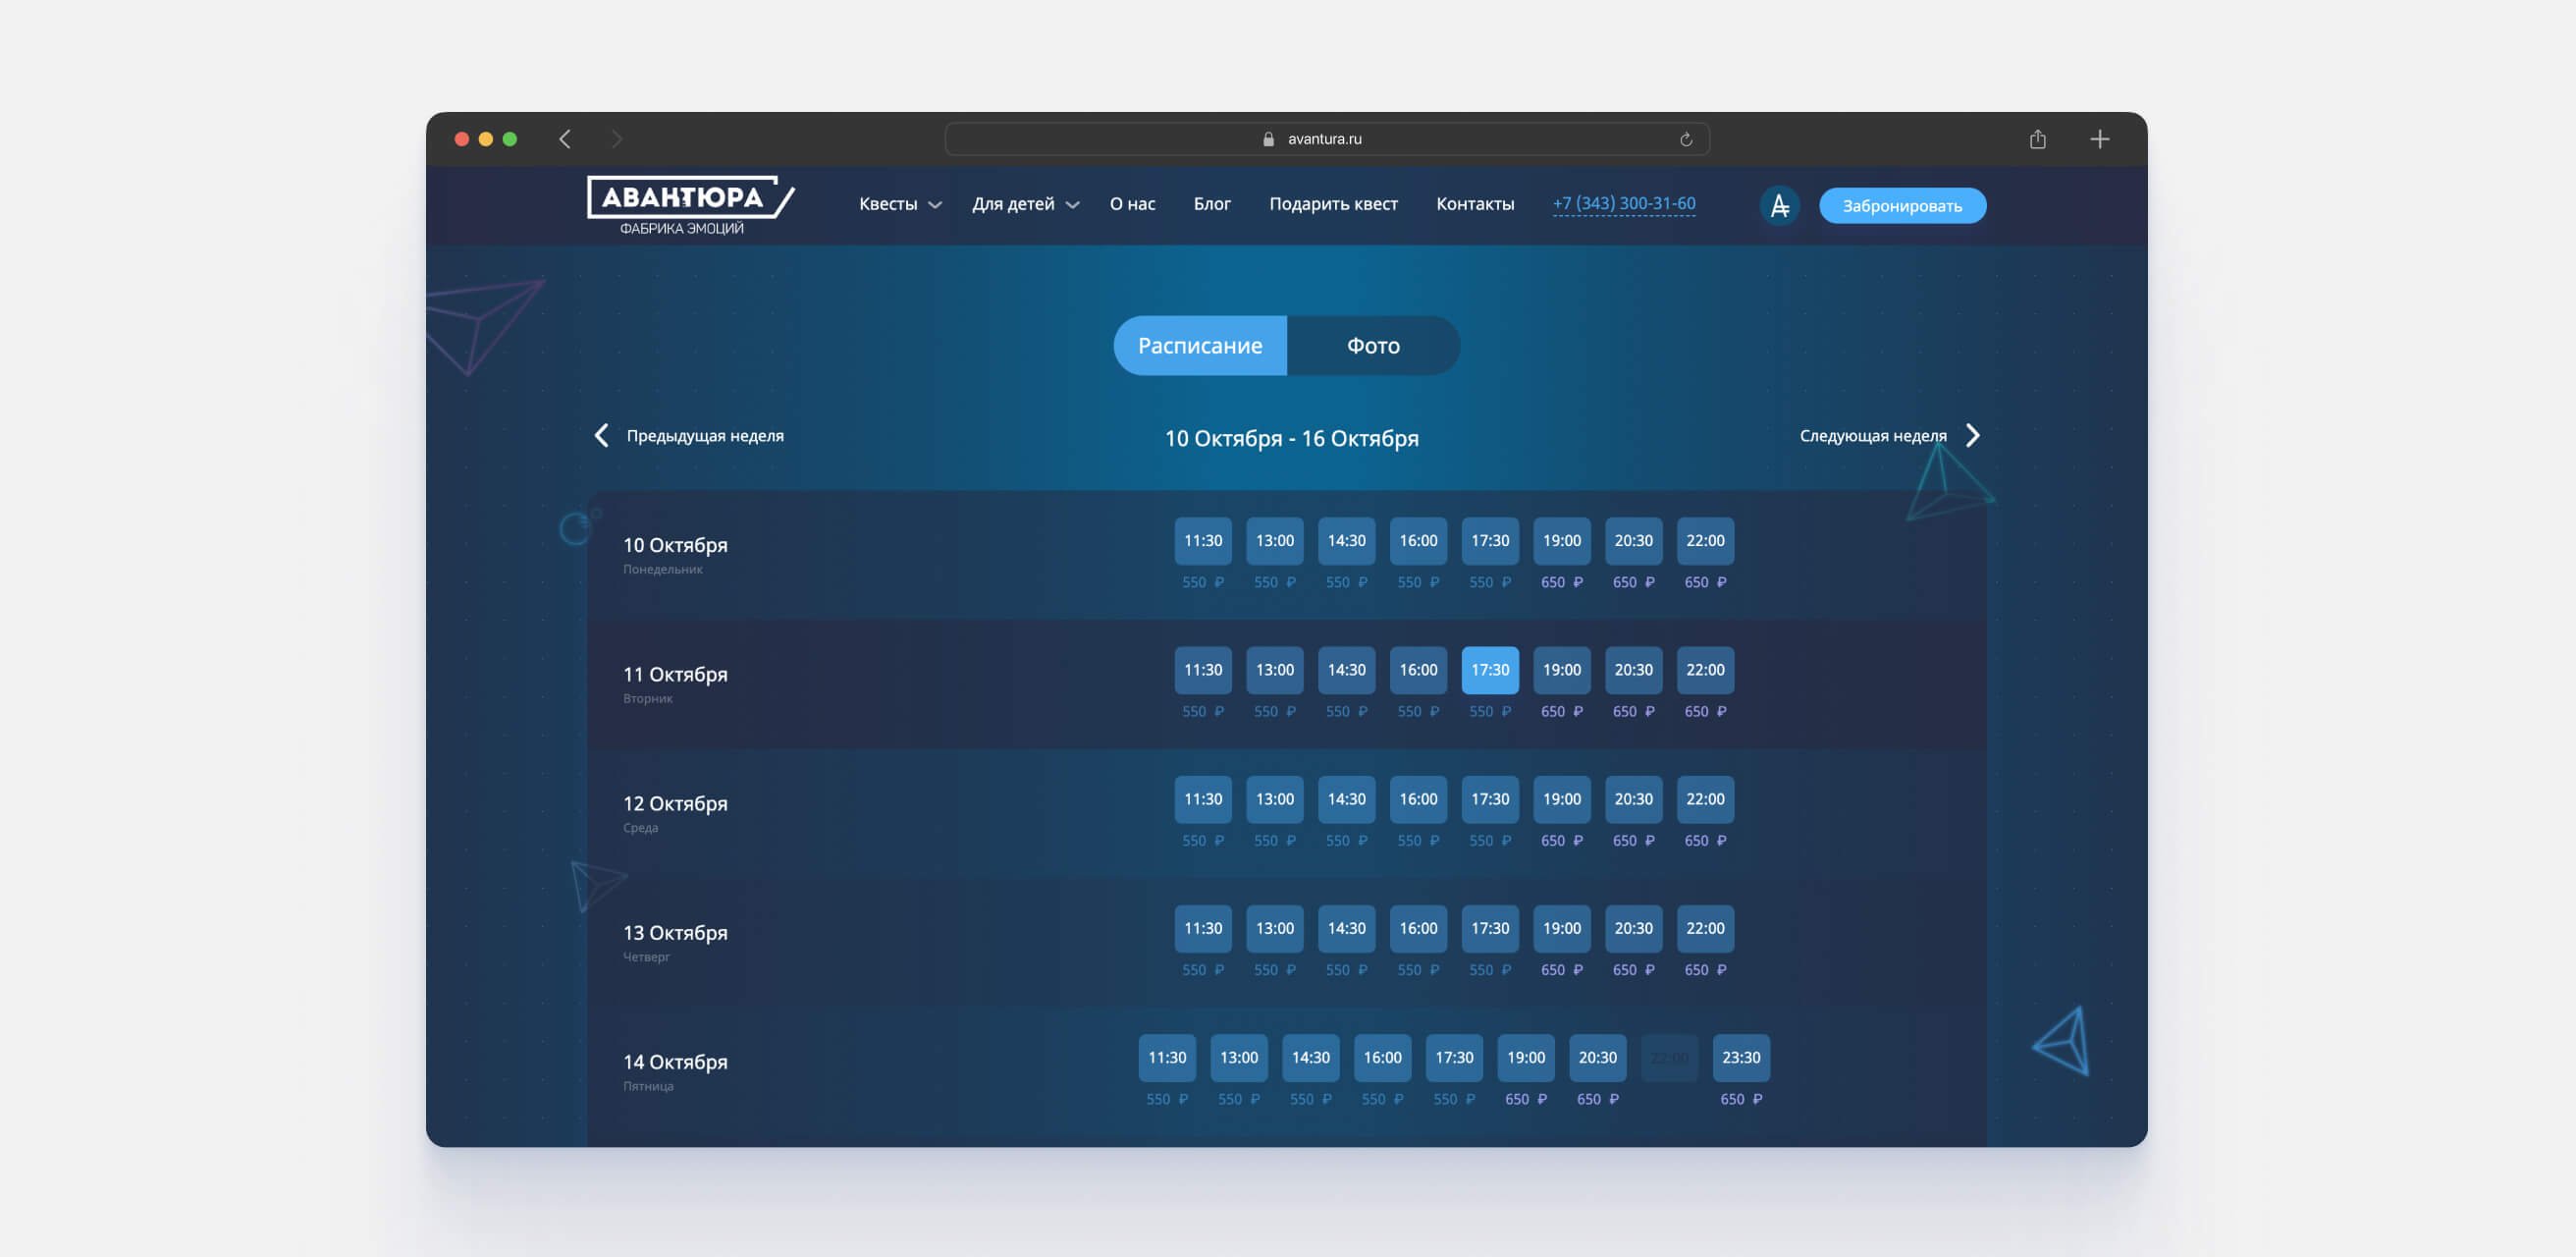Image resolution: width=2576 pixels, height=1257 pixels.
Task: Switch to the Фото tab
Action: (x=1372, y=345)
